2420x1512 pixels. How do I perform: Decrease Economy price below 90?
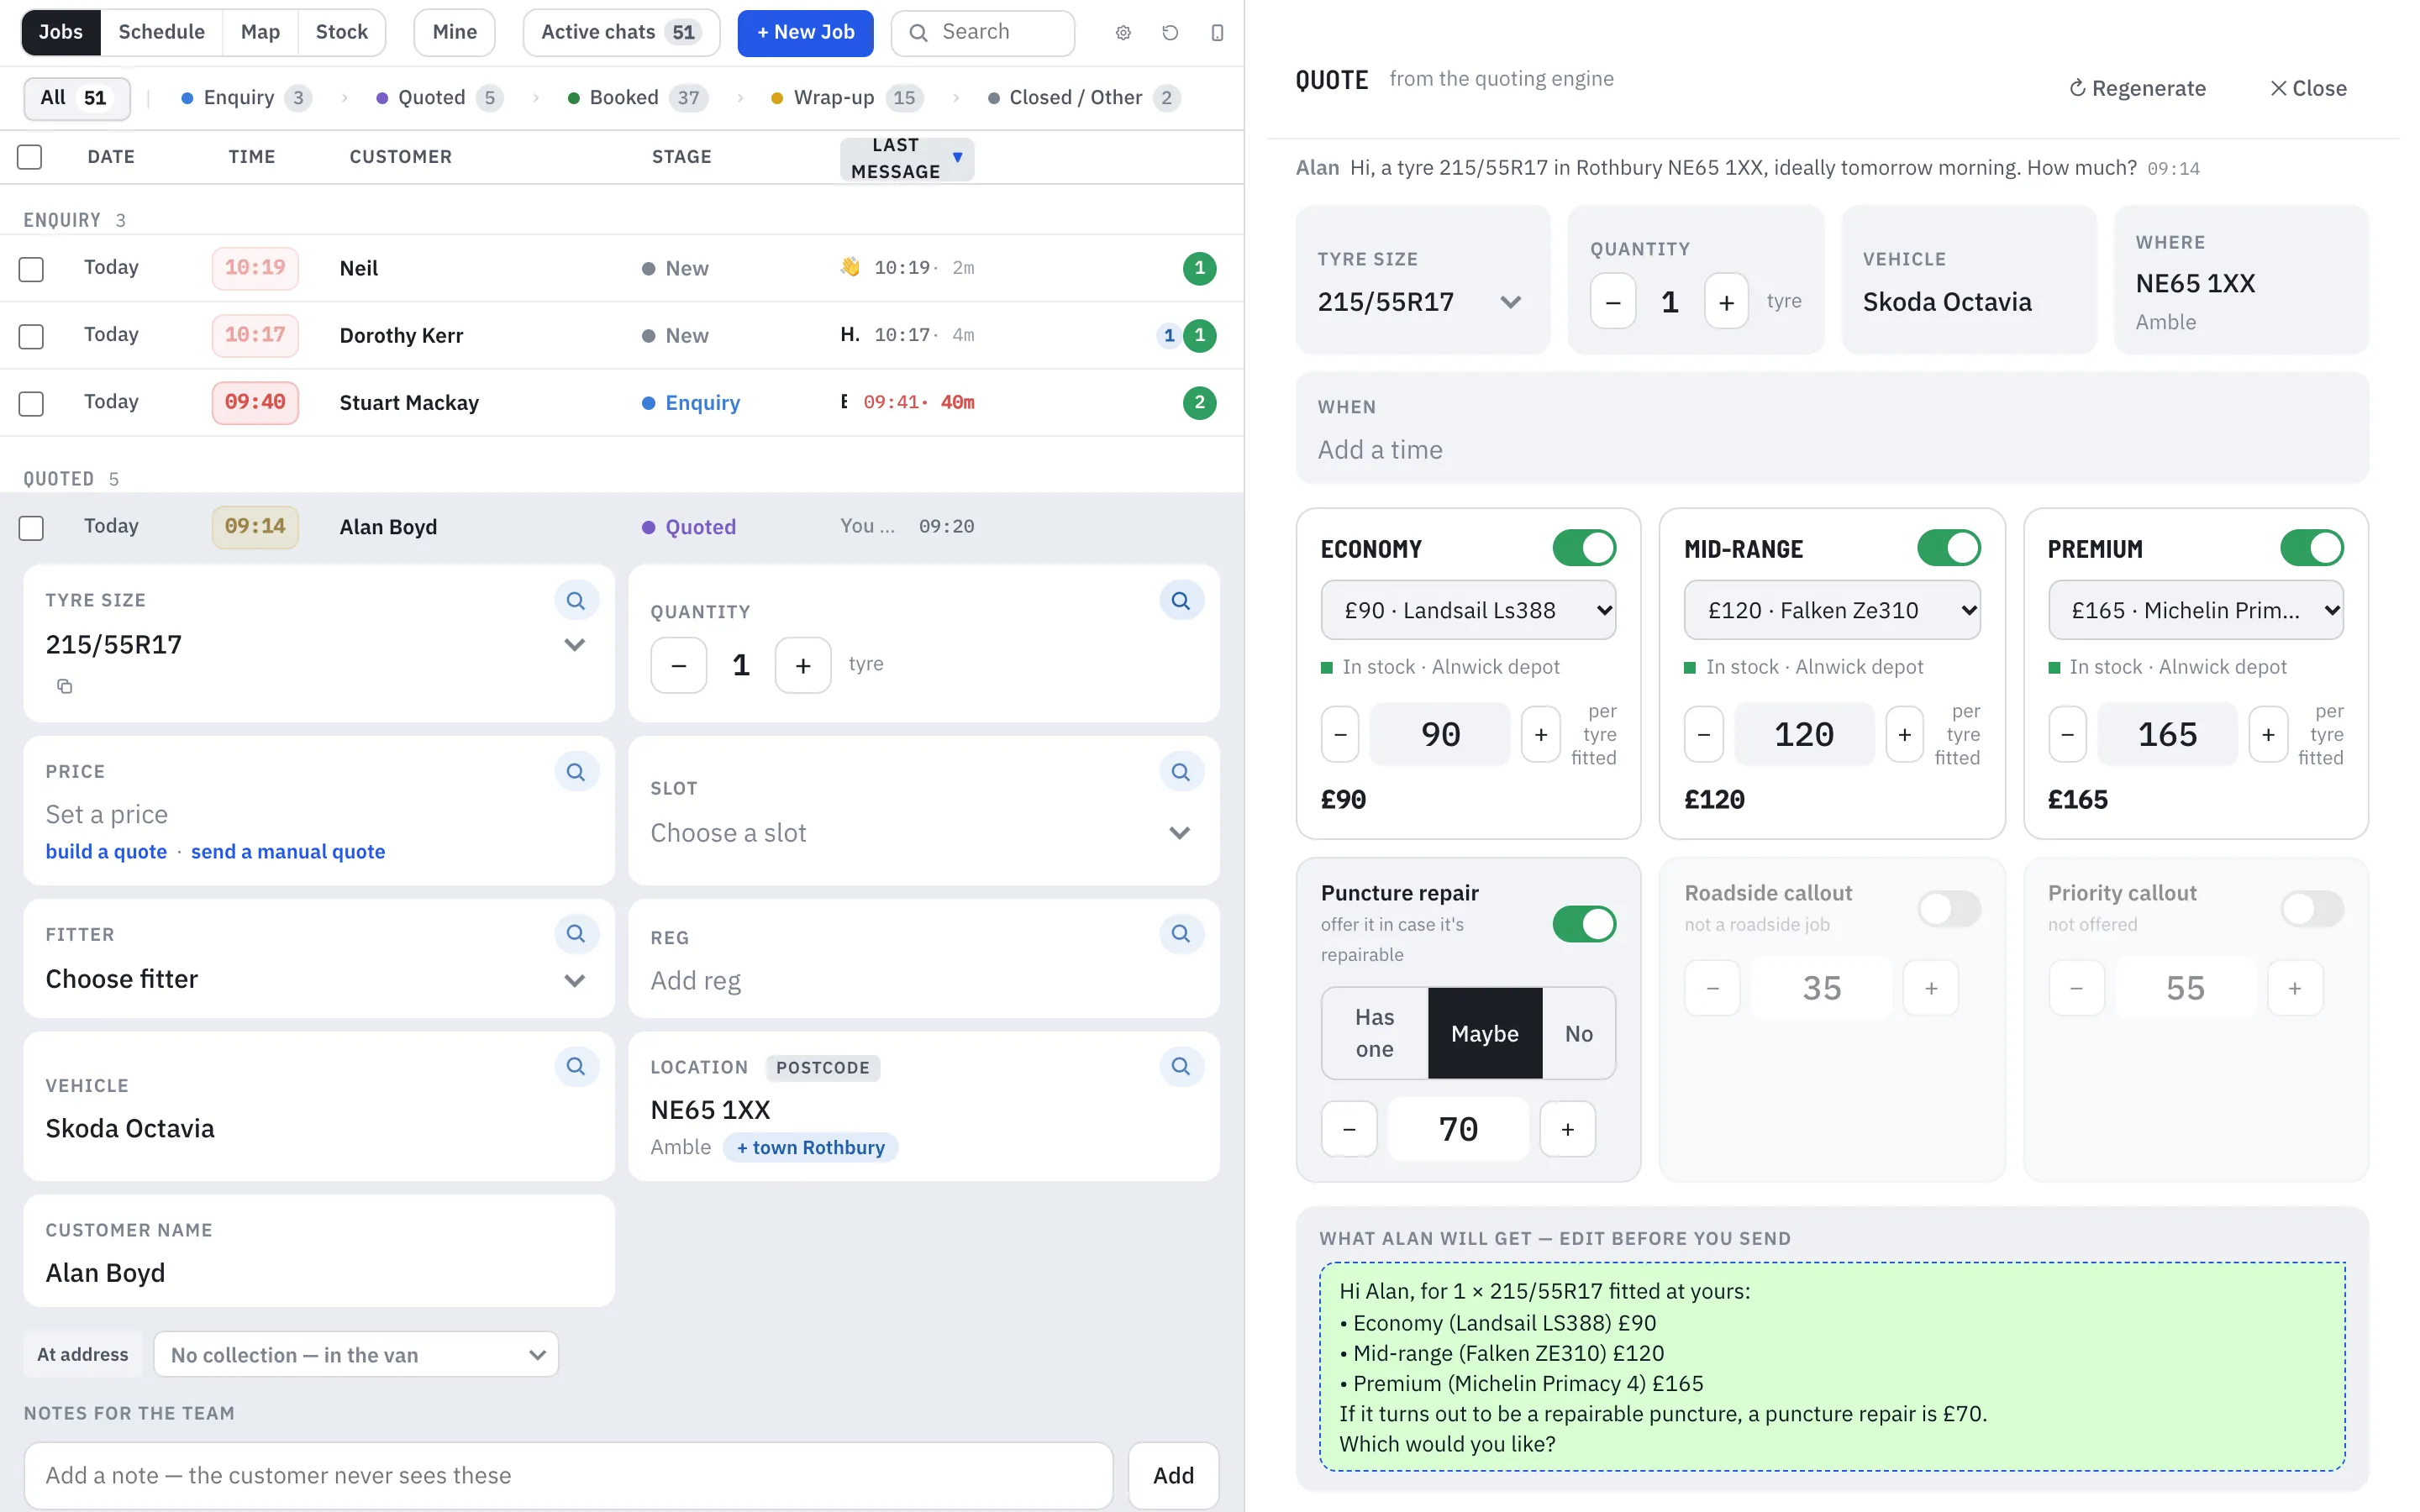[x=1340, y=735]
